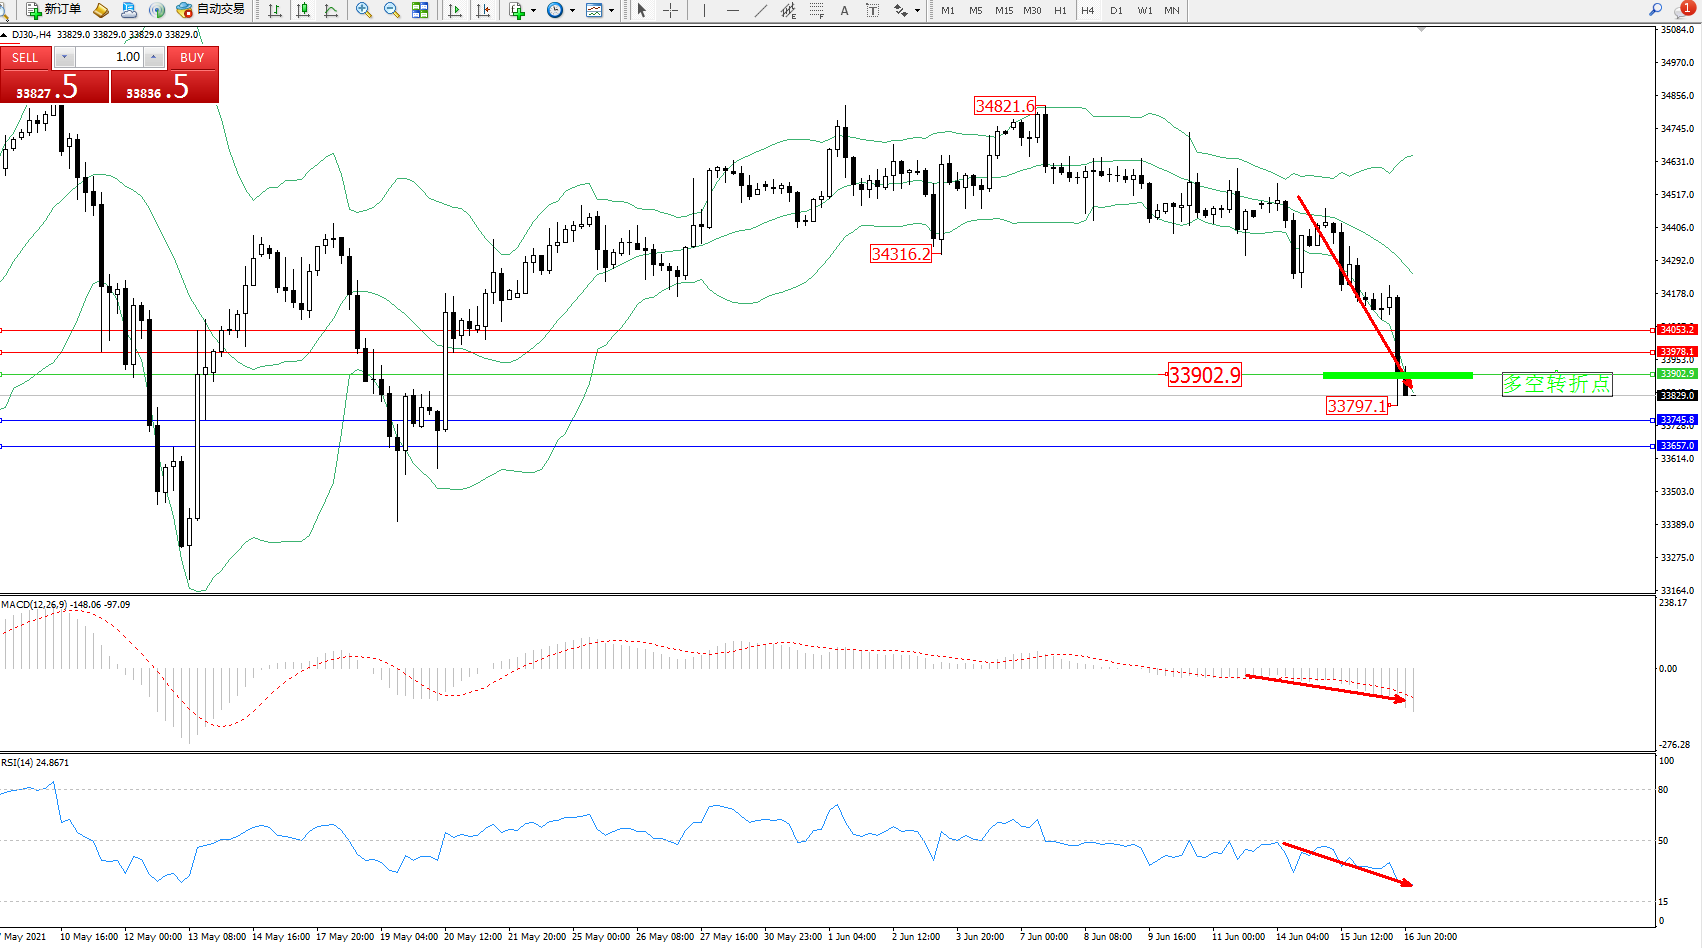Select the Fibonacci retracement tool
The image size is (1702, 948).
[816, 10]
